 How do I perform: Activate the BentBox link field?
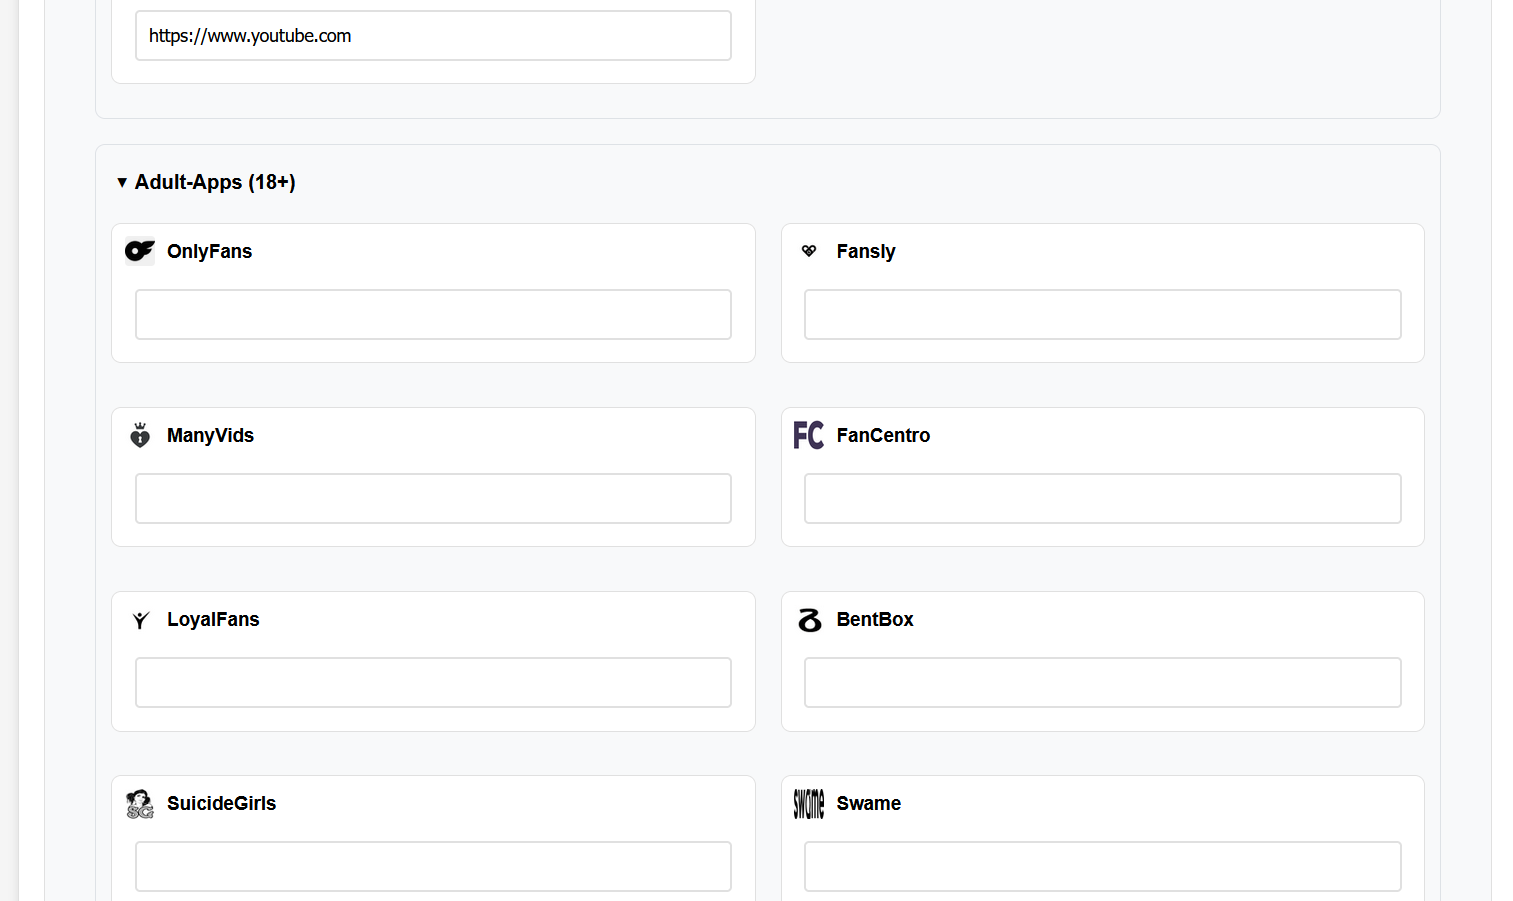pyautogui.click(x=1102, y=683)
